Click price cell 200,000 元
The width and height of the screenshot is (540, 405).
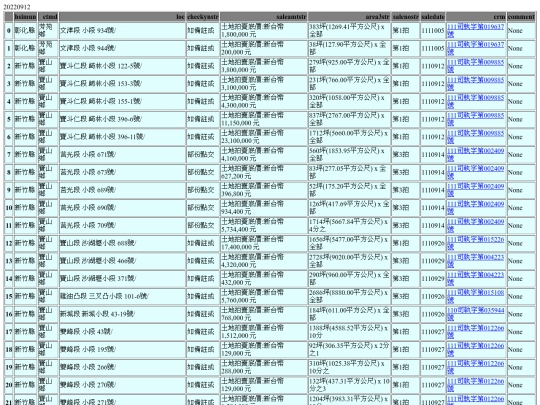[263, 48]
